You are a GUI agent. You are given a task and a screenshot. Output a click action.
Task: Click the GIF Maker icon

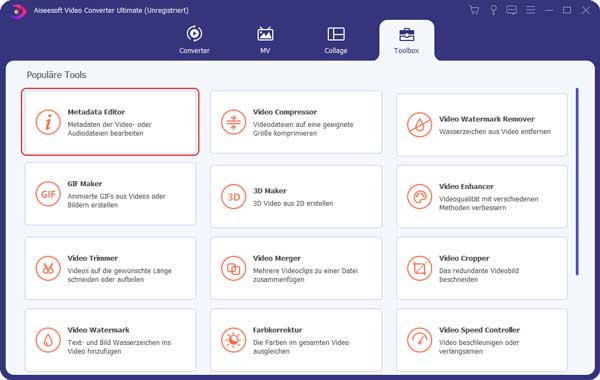[x=48, y=194]
